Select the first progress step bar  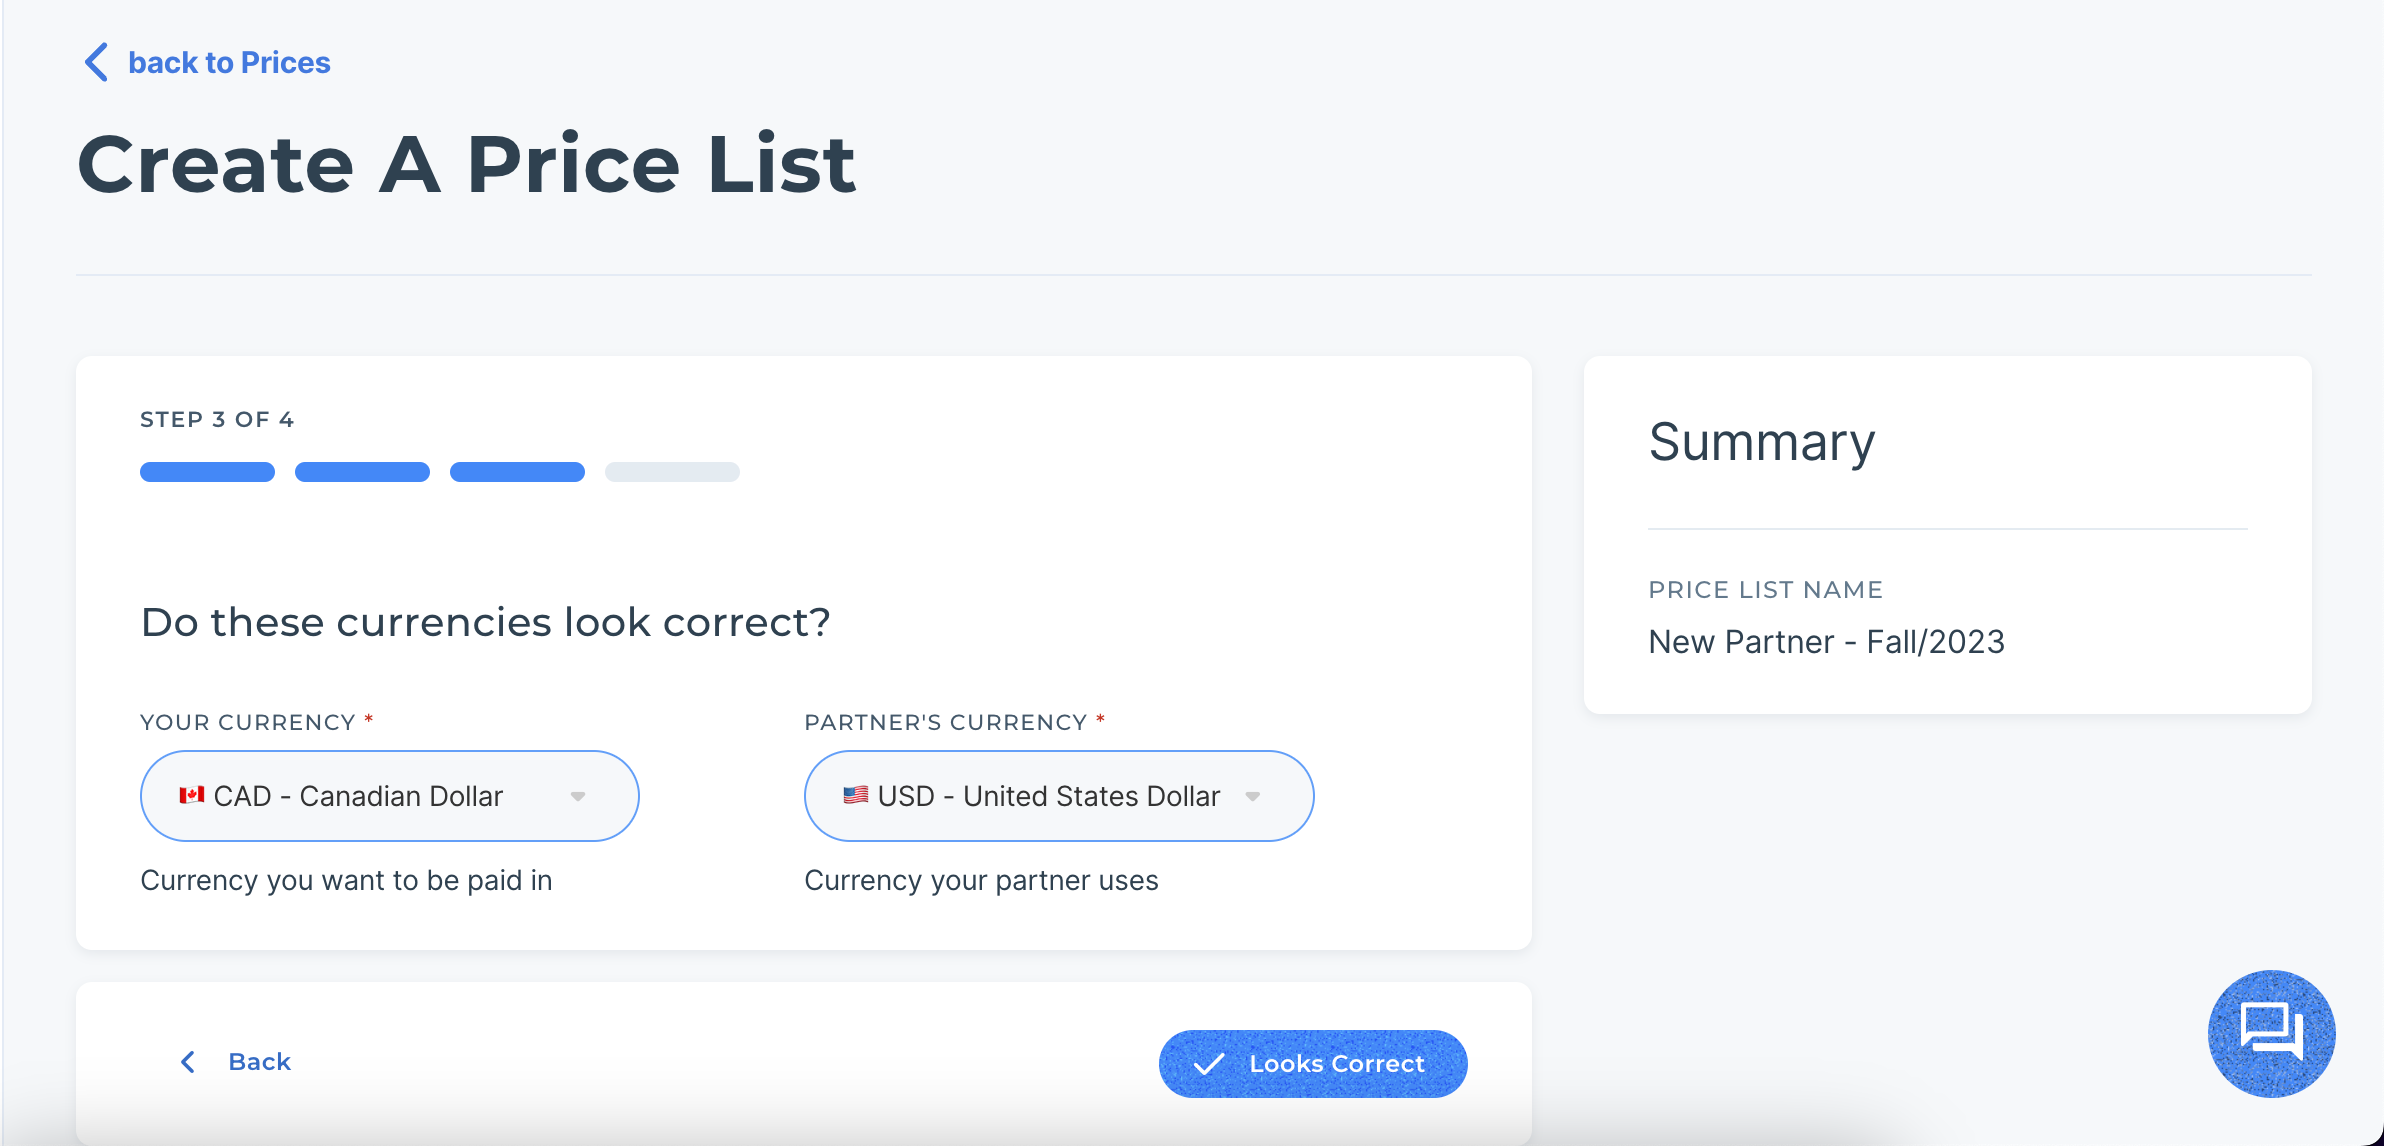point(207,472)
